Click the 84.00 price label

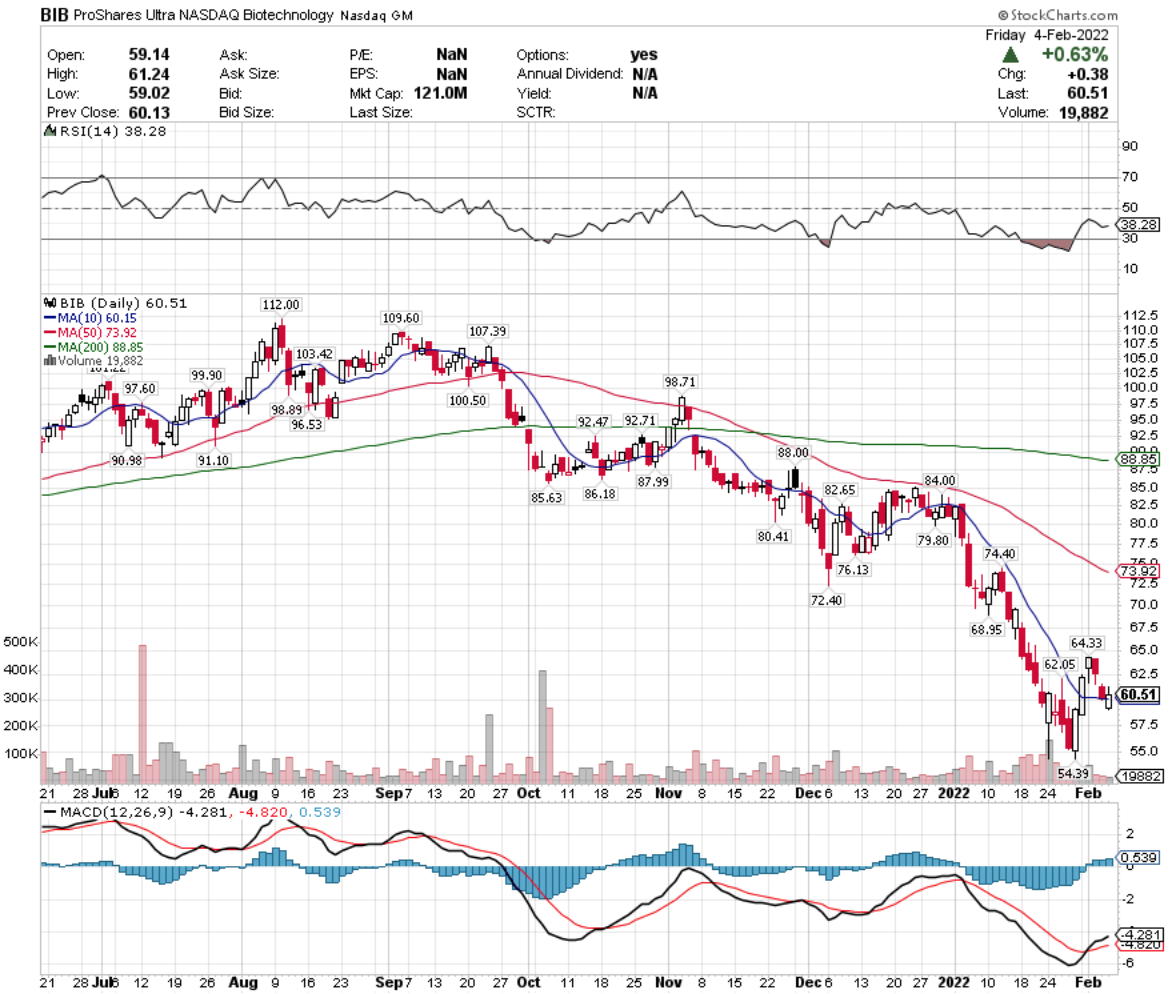click(940, 481)
